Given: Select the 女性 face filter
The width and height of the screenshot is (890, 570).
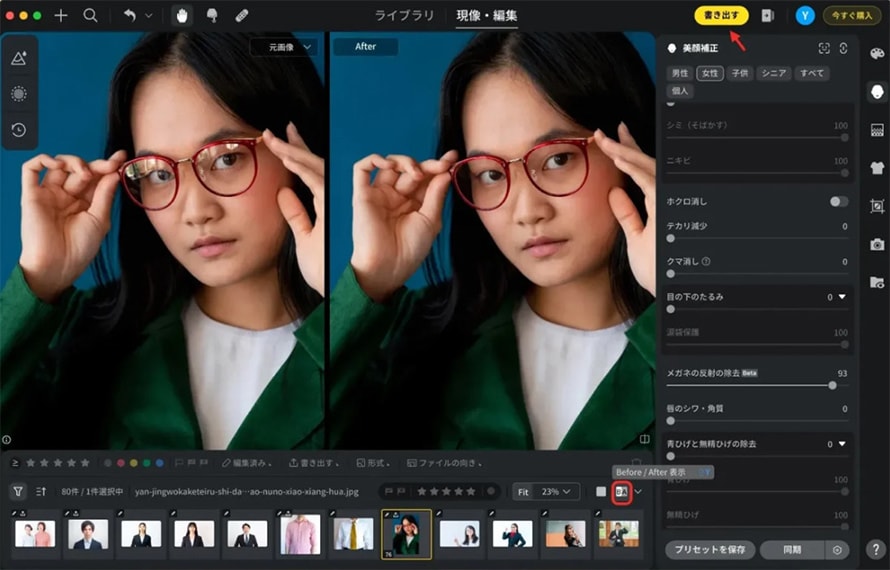Looking at the screenshot, I should [710, 73].
